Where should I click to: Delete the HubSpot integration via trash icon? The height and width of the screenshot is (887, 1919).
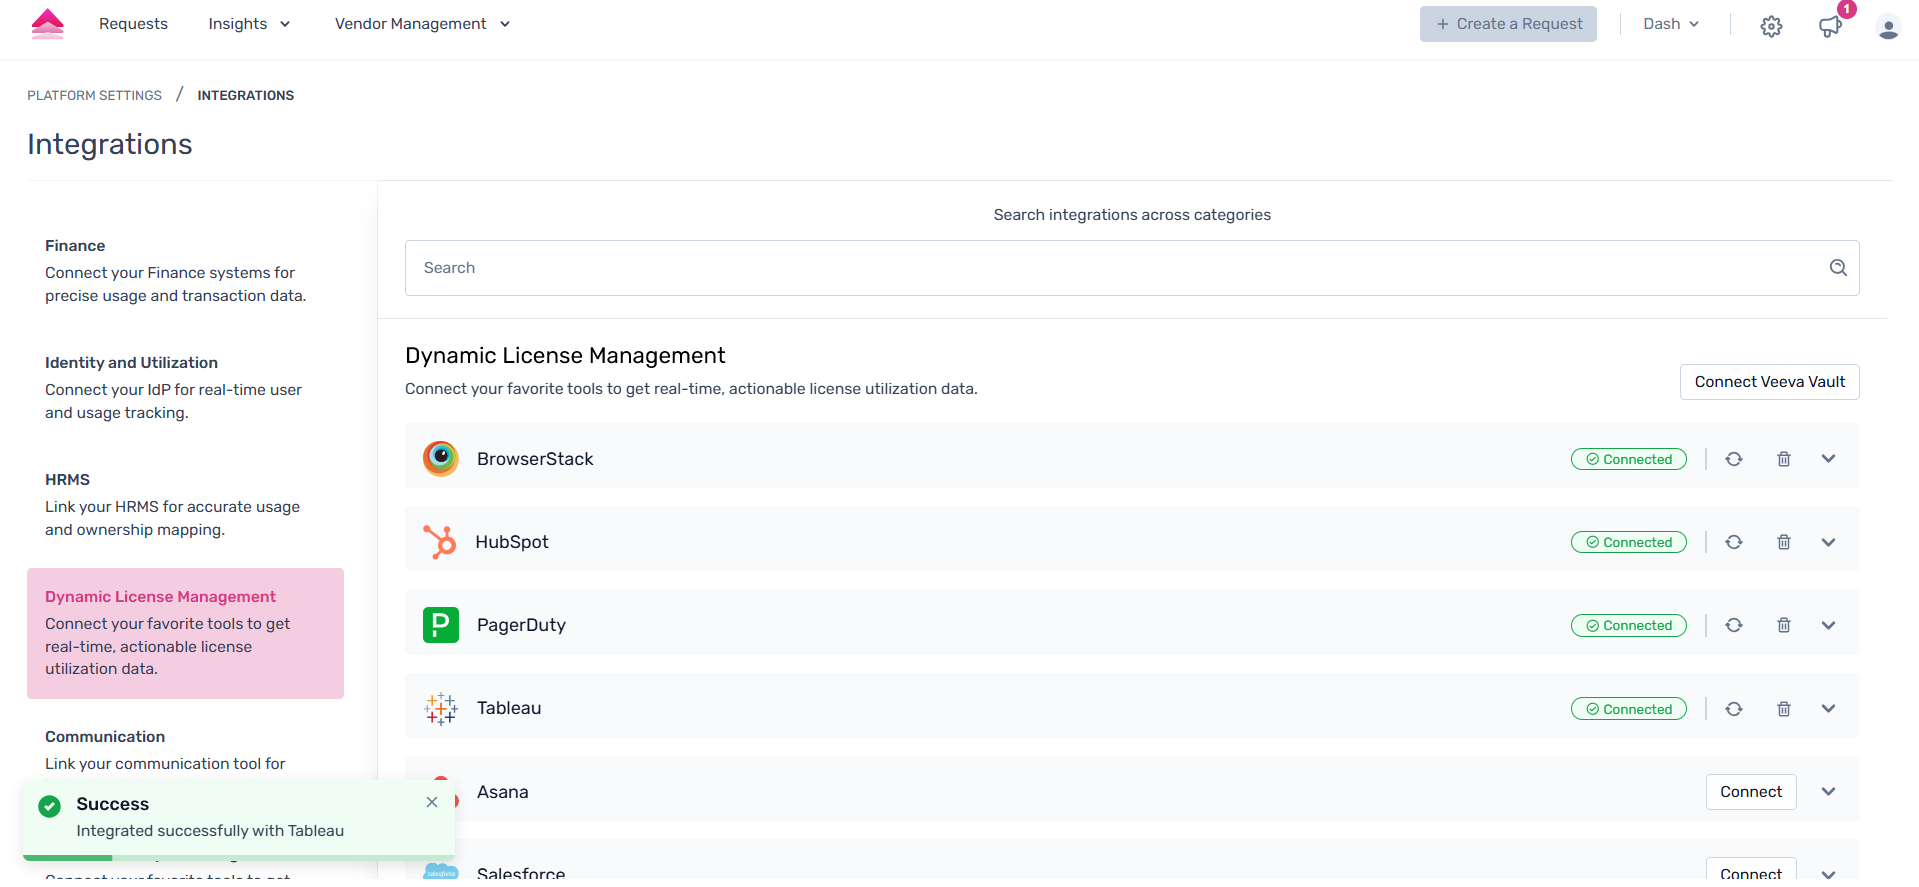point(1783,542)
